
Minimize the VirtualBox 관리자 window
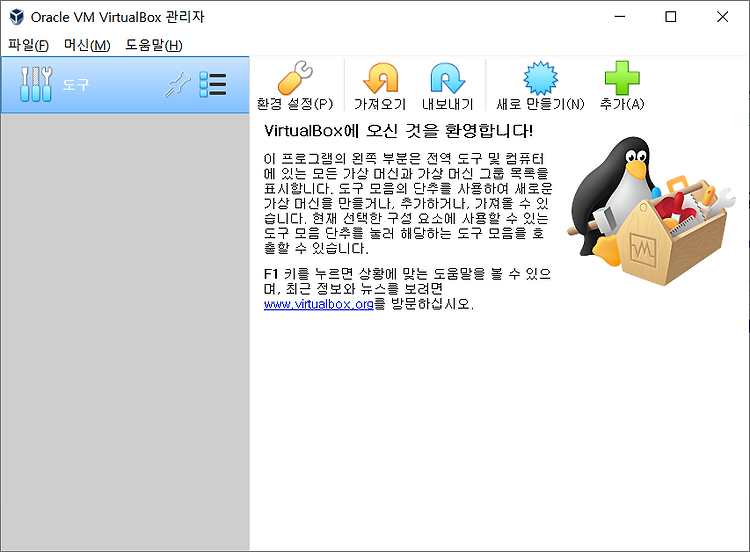click(x=620, y=17)
